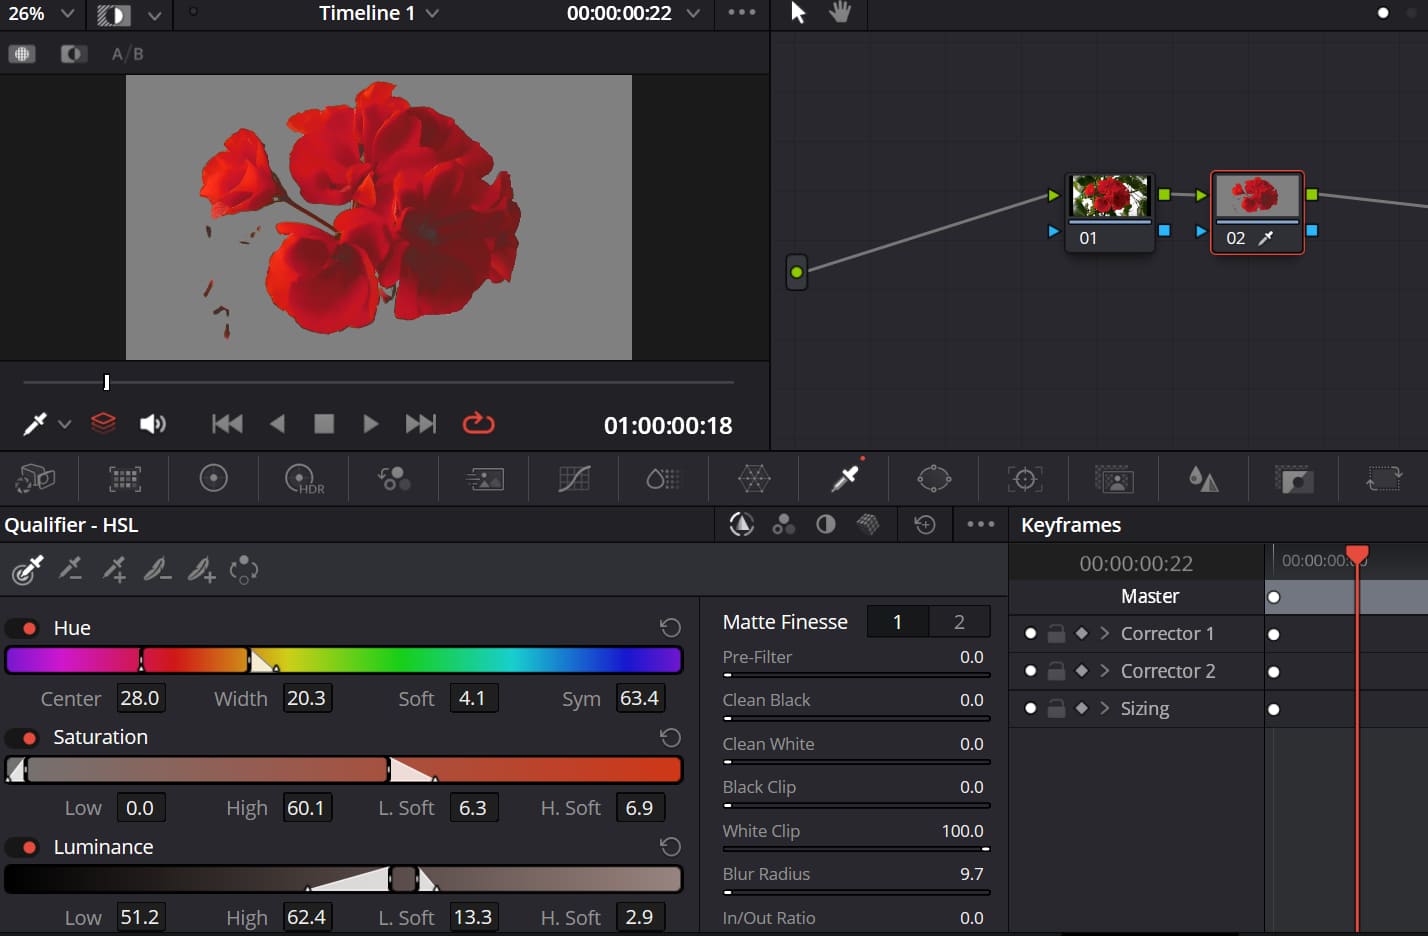Open the Tracker panel
This screenshot has width=1428, height=936.
coord(1023,479)
